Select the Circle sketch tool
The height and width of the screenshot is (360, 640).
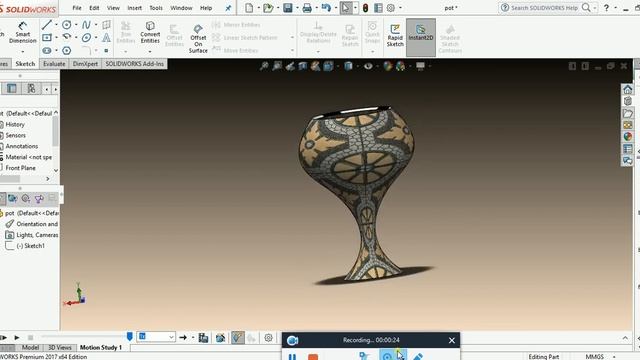(x=67, y=25)
